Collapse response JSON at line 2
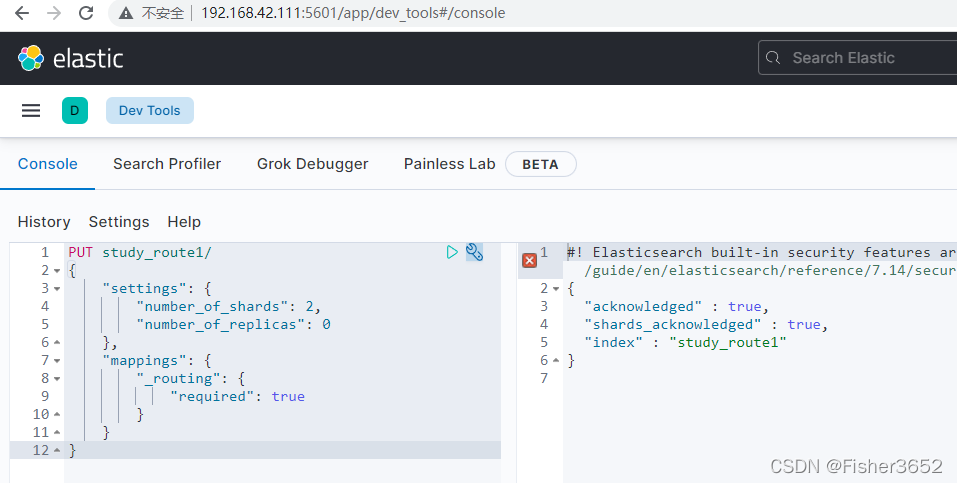Image resolution: width=957 pixels, height=483 pixels. pos(555,289)
